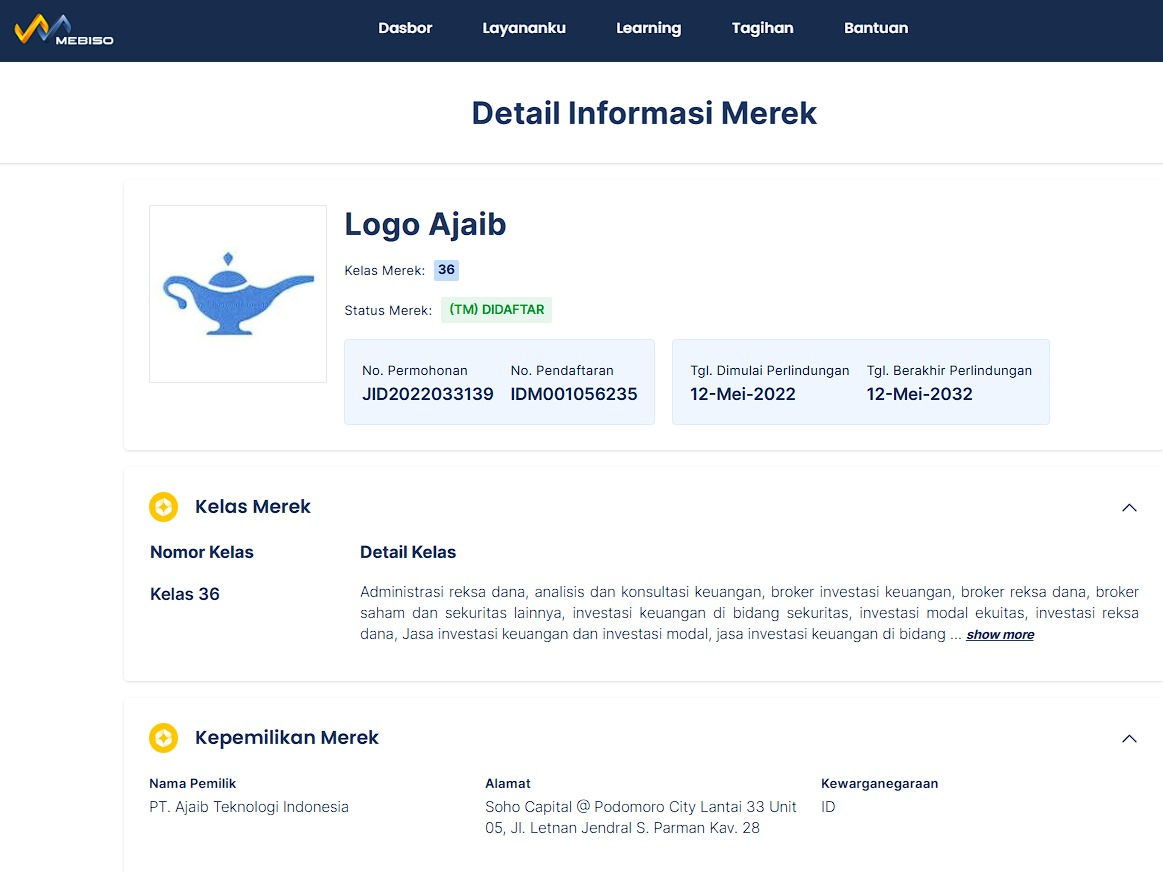Select registration number IDM001056235
The width and height of the screenshot is (1163, 872).
[574, 394]
